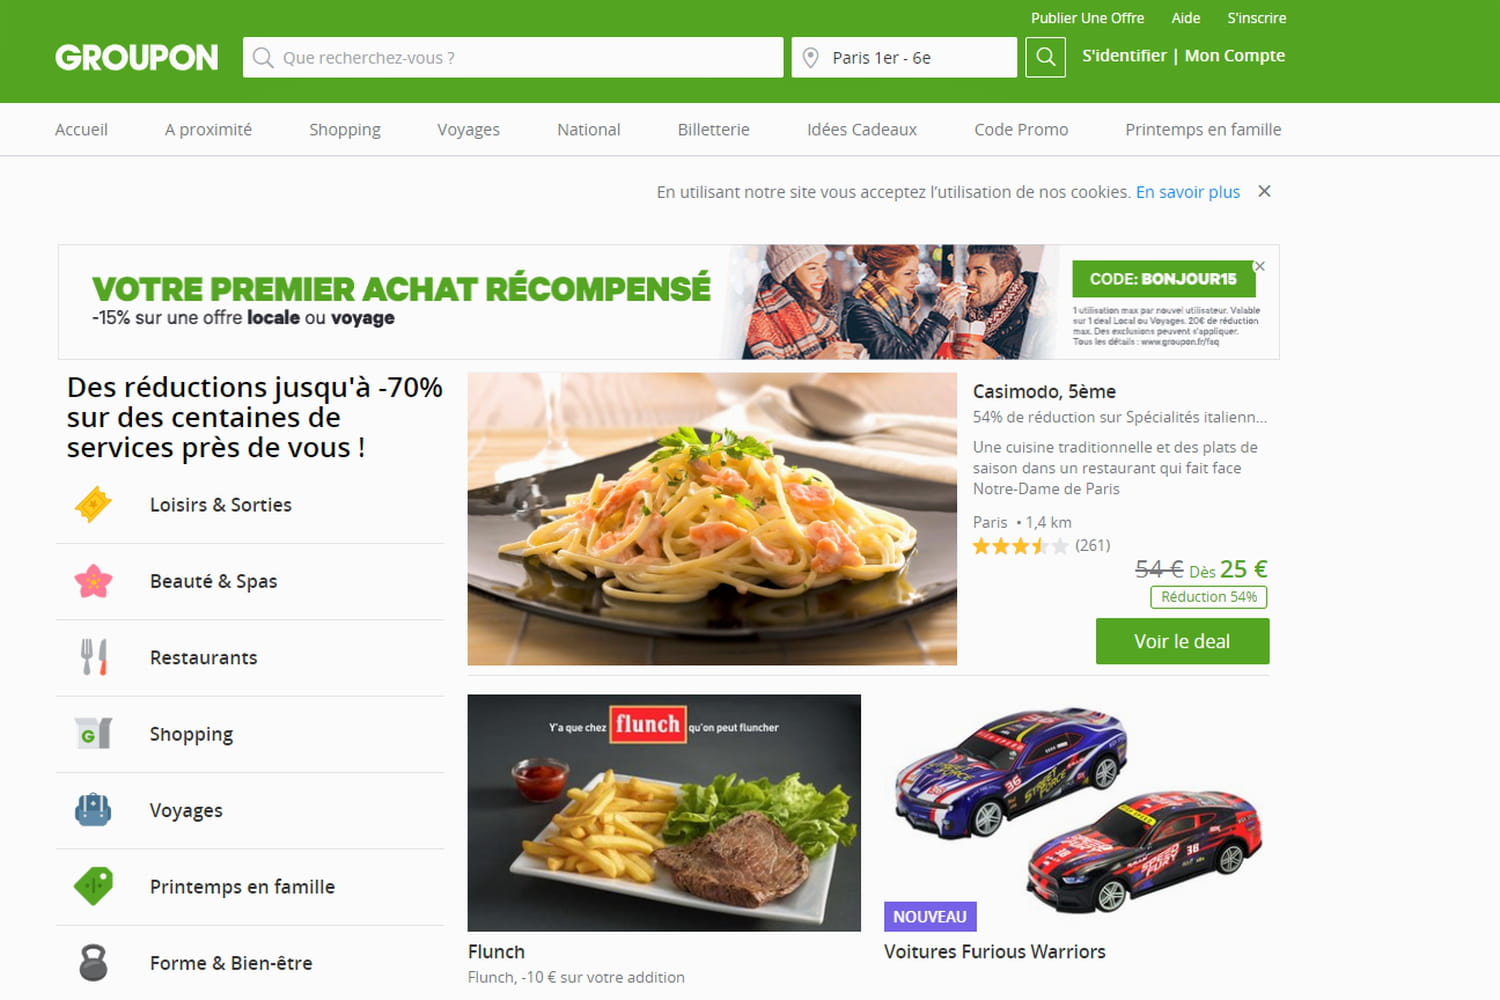This screenshot has height=1000, width=1500.
Task: Click the Groupon logo
Action: (x=137, y=57)
